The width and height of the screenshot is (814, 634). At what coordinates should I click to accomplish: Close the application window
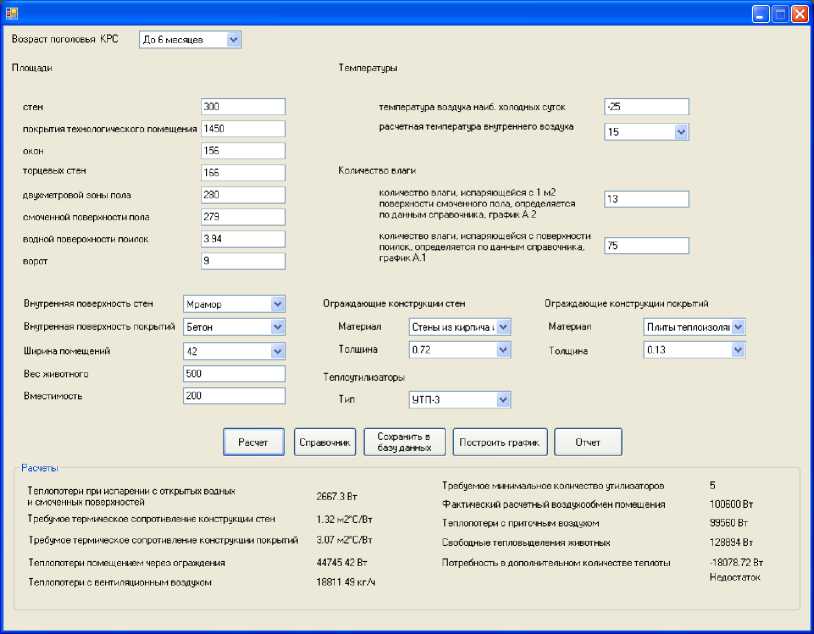click(799, 14)
